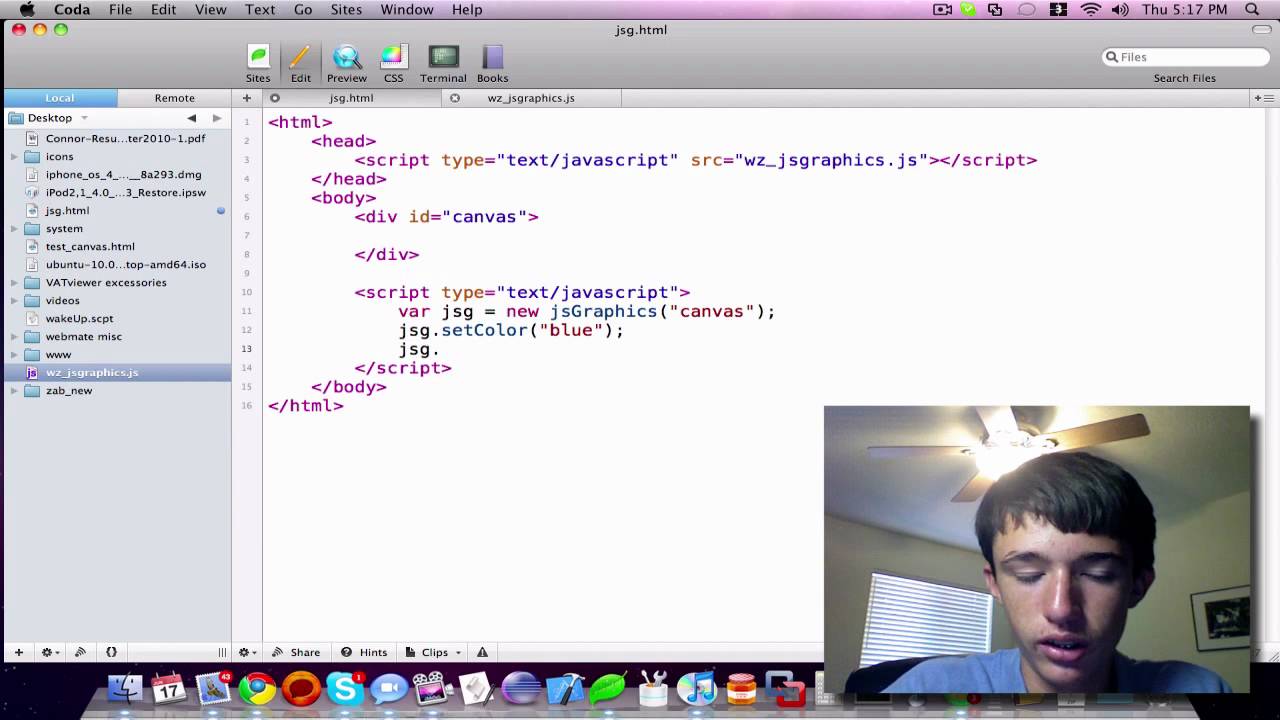Viewport: 1280px width, 720px height.
Task: Open the Clips dropdown
Action: point(434,652)
